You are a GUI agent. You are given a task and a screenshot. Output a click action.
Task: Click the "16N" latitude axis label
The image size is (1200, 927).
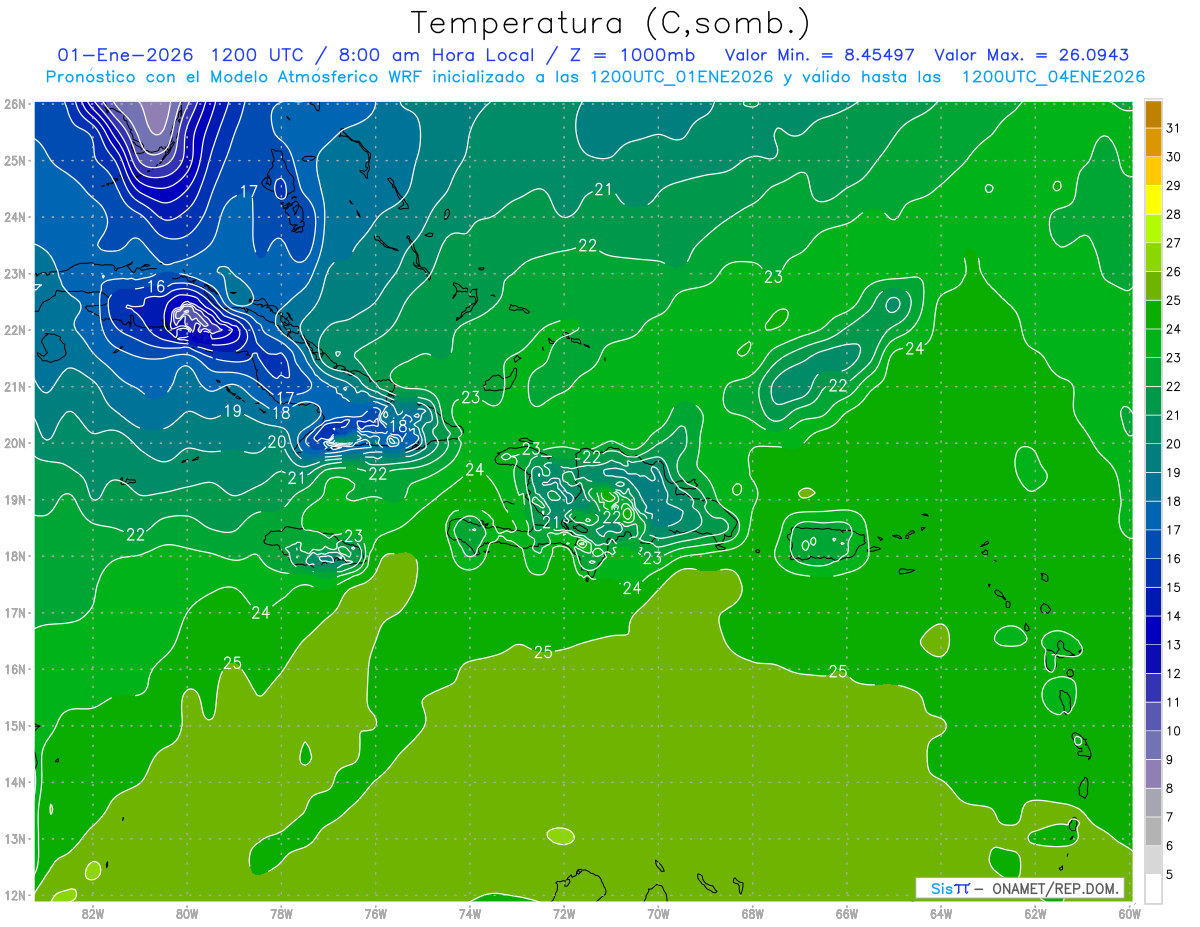click(x=14, y=669)
